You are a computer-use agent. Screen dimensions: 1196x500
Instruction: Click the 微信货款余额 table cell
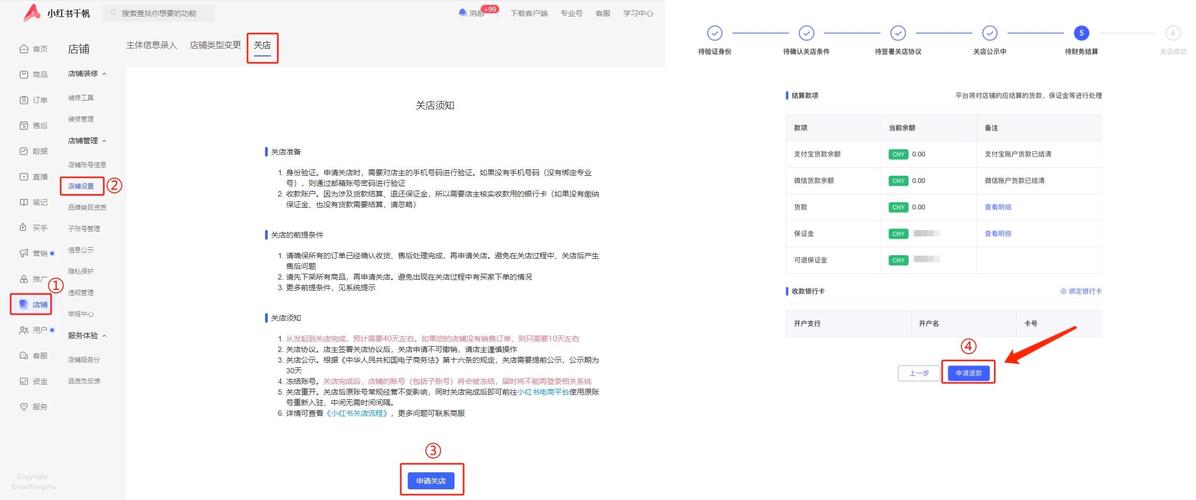click(x=833, y=181)
